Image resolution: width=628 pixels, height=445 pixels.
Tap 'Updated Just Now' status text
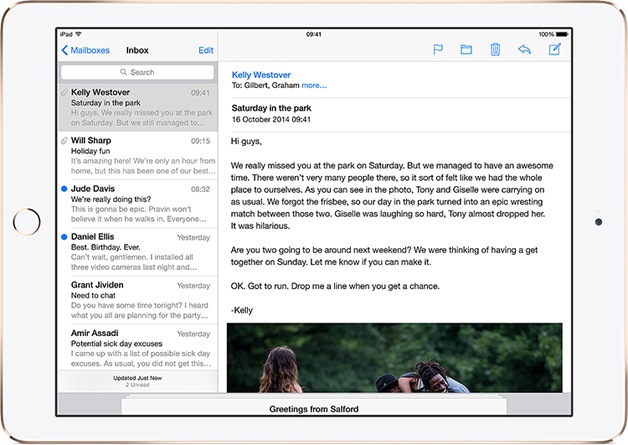click(x=137, y=378)
